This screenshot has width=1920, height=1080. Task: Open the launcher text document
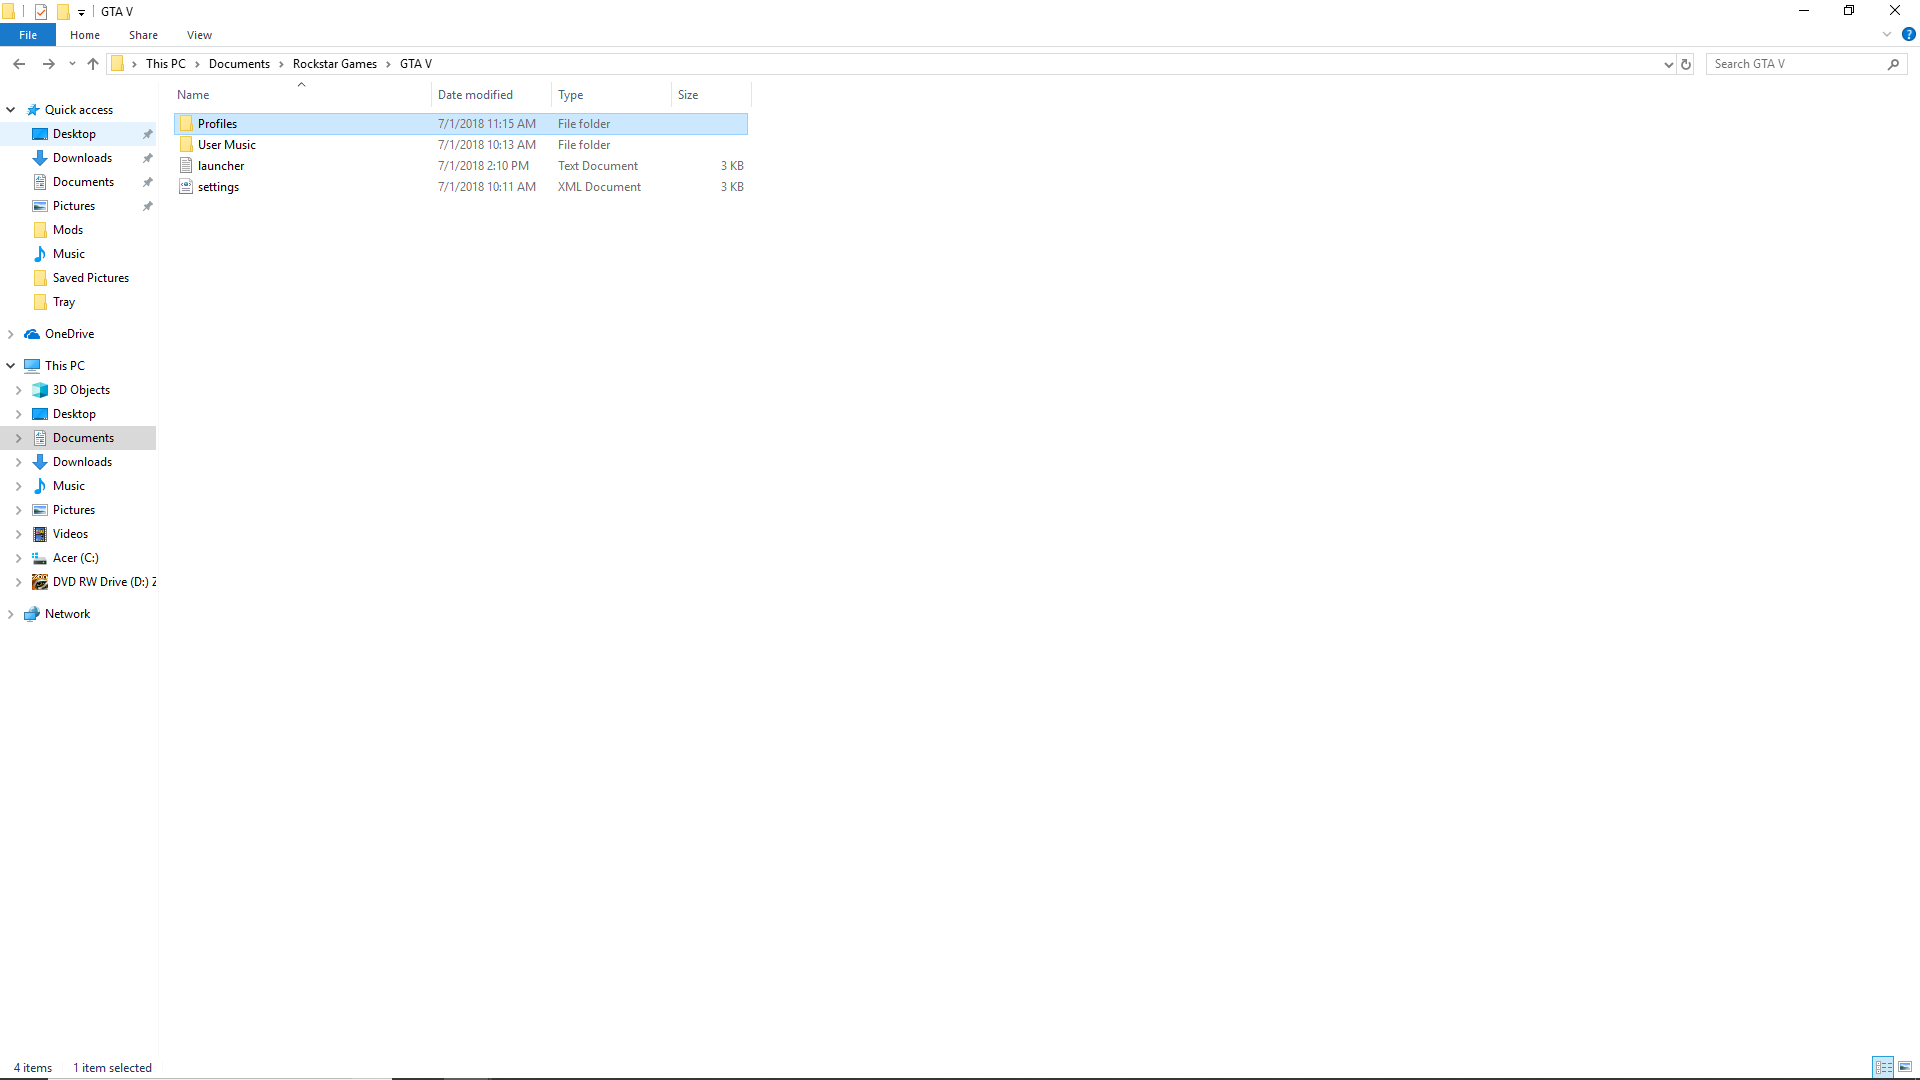221,166
